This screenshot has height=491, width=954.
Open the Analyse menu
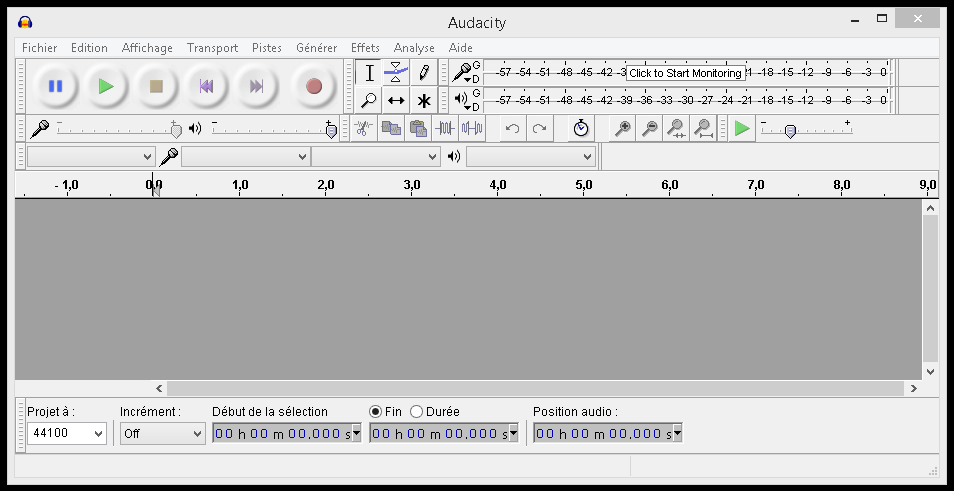point(414,47)
